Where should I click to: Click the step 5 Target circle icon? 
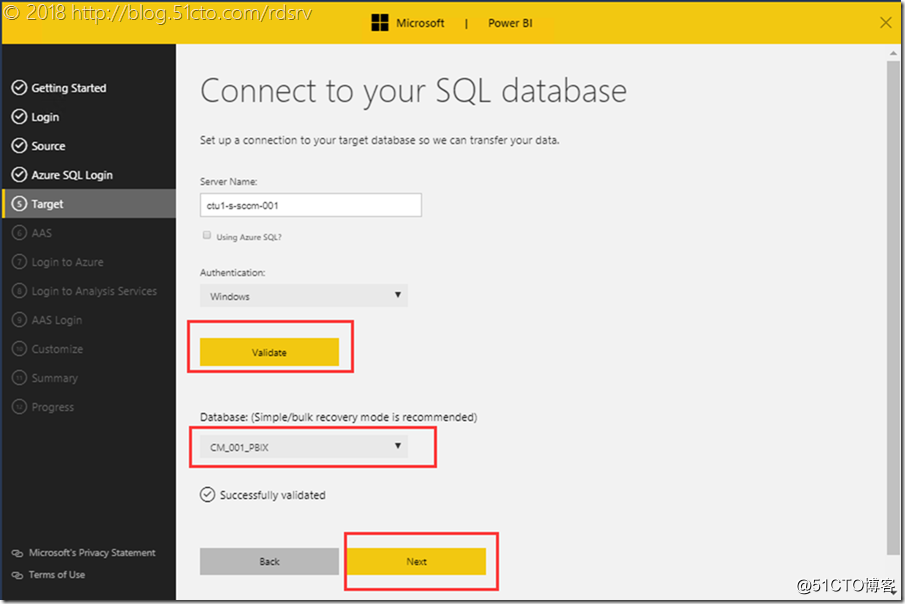click(x=19, y=204)
